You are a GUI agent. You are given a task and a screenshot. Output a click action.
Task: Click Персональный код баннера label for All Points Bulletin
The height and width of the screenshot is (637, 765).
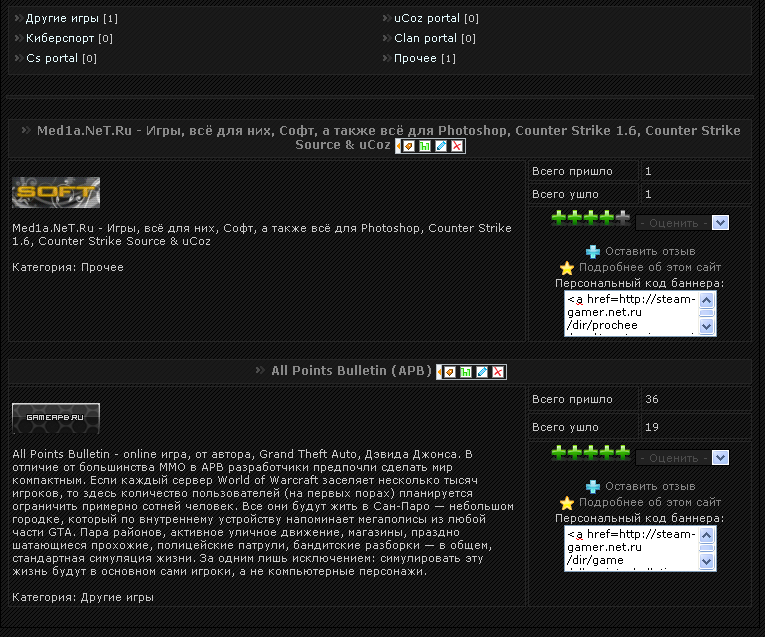(640, 518)
